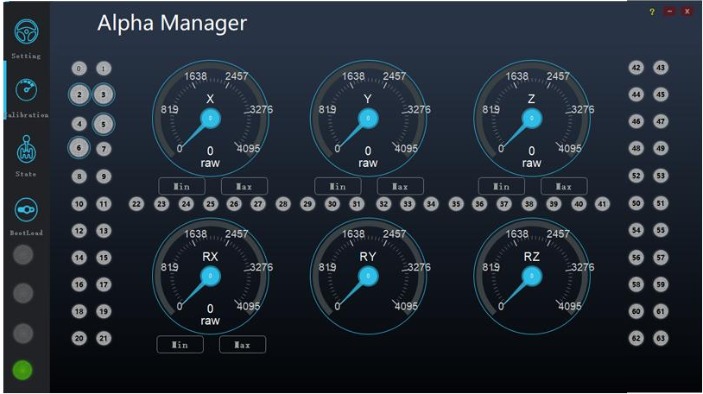
Task: Click the X gauge "0 raw" value
Action: click(x=210, y=157)
